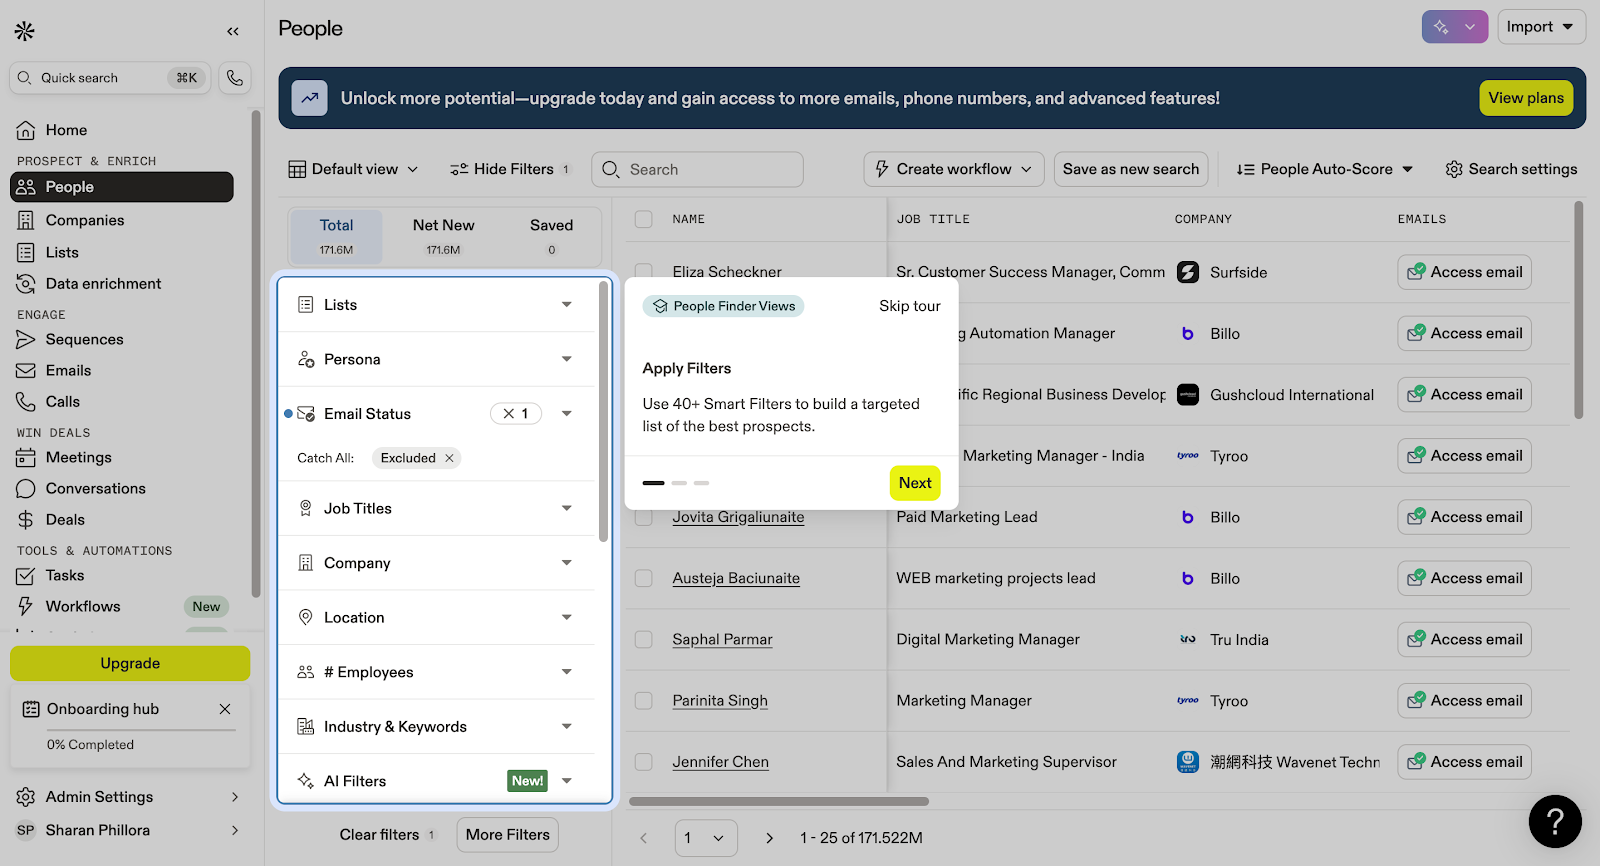Open Create workflow dropdown
Image resolution: width=1600 pixels, height=866 pixels.
(x=954, y=169)
